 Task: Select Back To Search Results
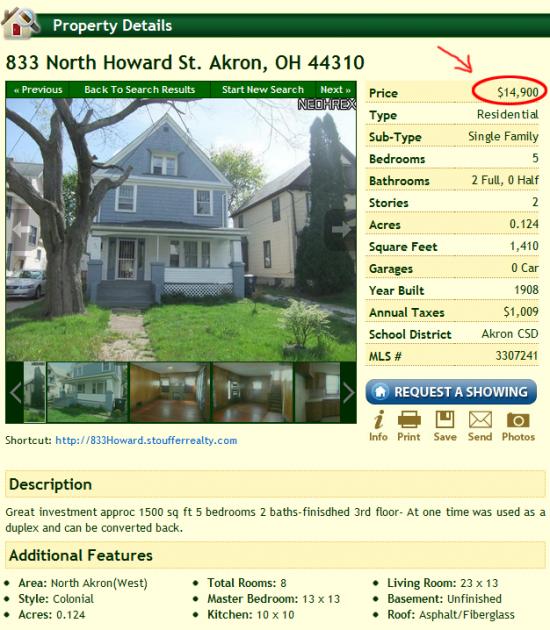[x=139, y=90]
